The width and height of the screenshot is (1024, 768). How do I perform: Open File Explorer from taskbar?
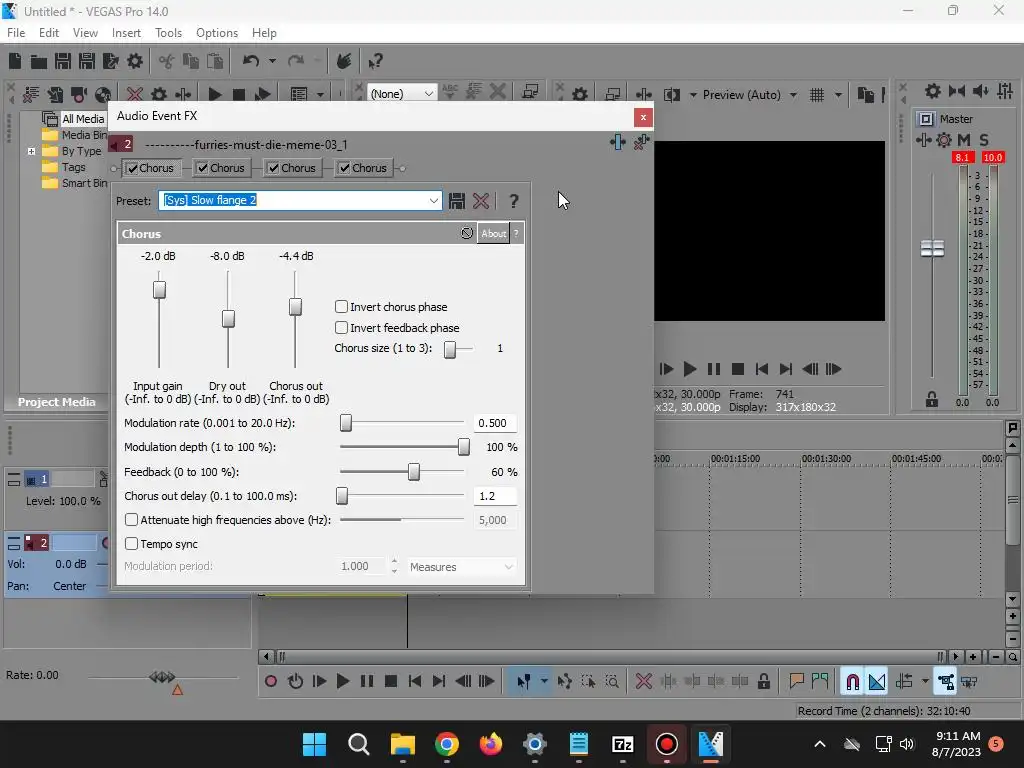[403, 744]
